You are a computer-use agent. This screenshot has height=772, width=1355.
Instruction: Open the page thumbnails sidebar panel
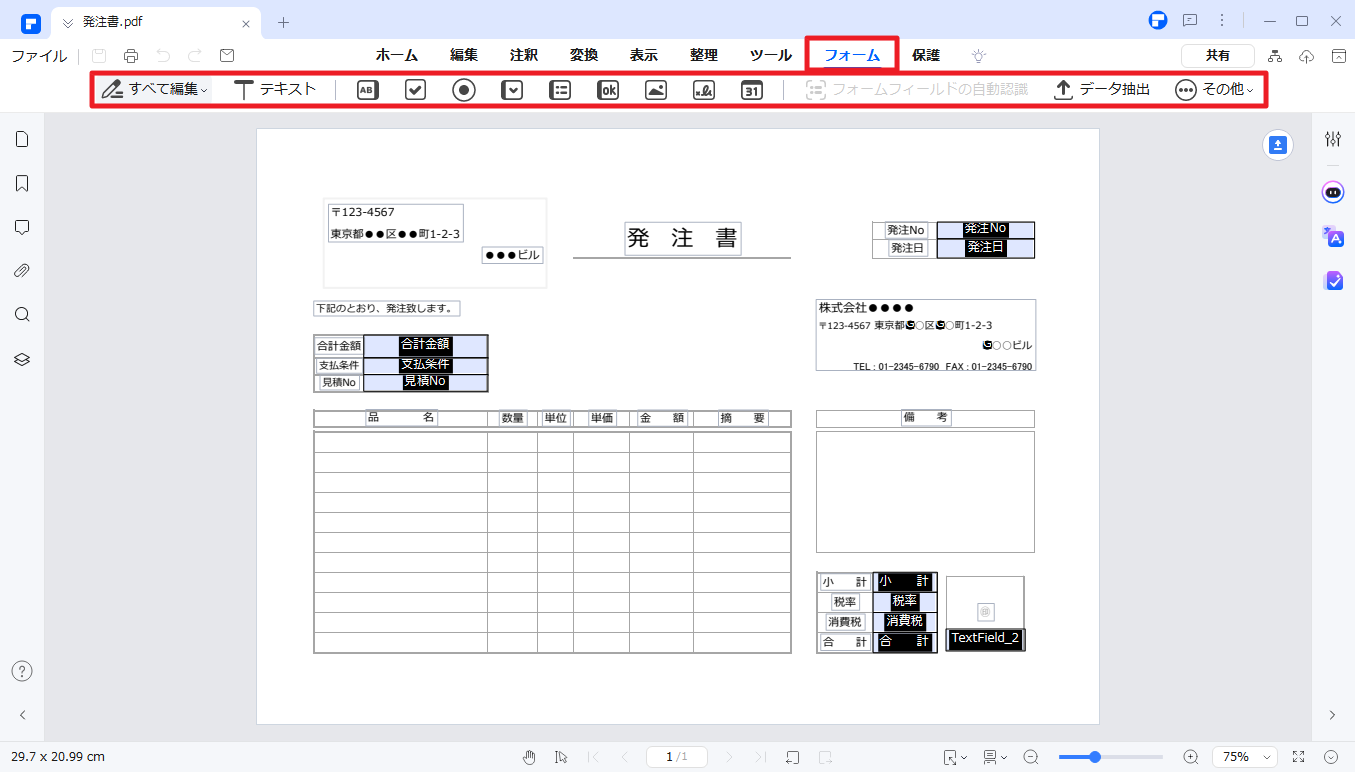click(x=22, y=139)
